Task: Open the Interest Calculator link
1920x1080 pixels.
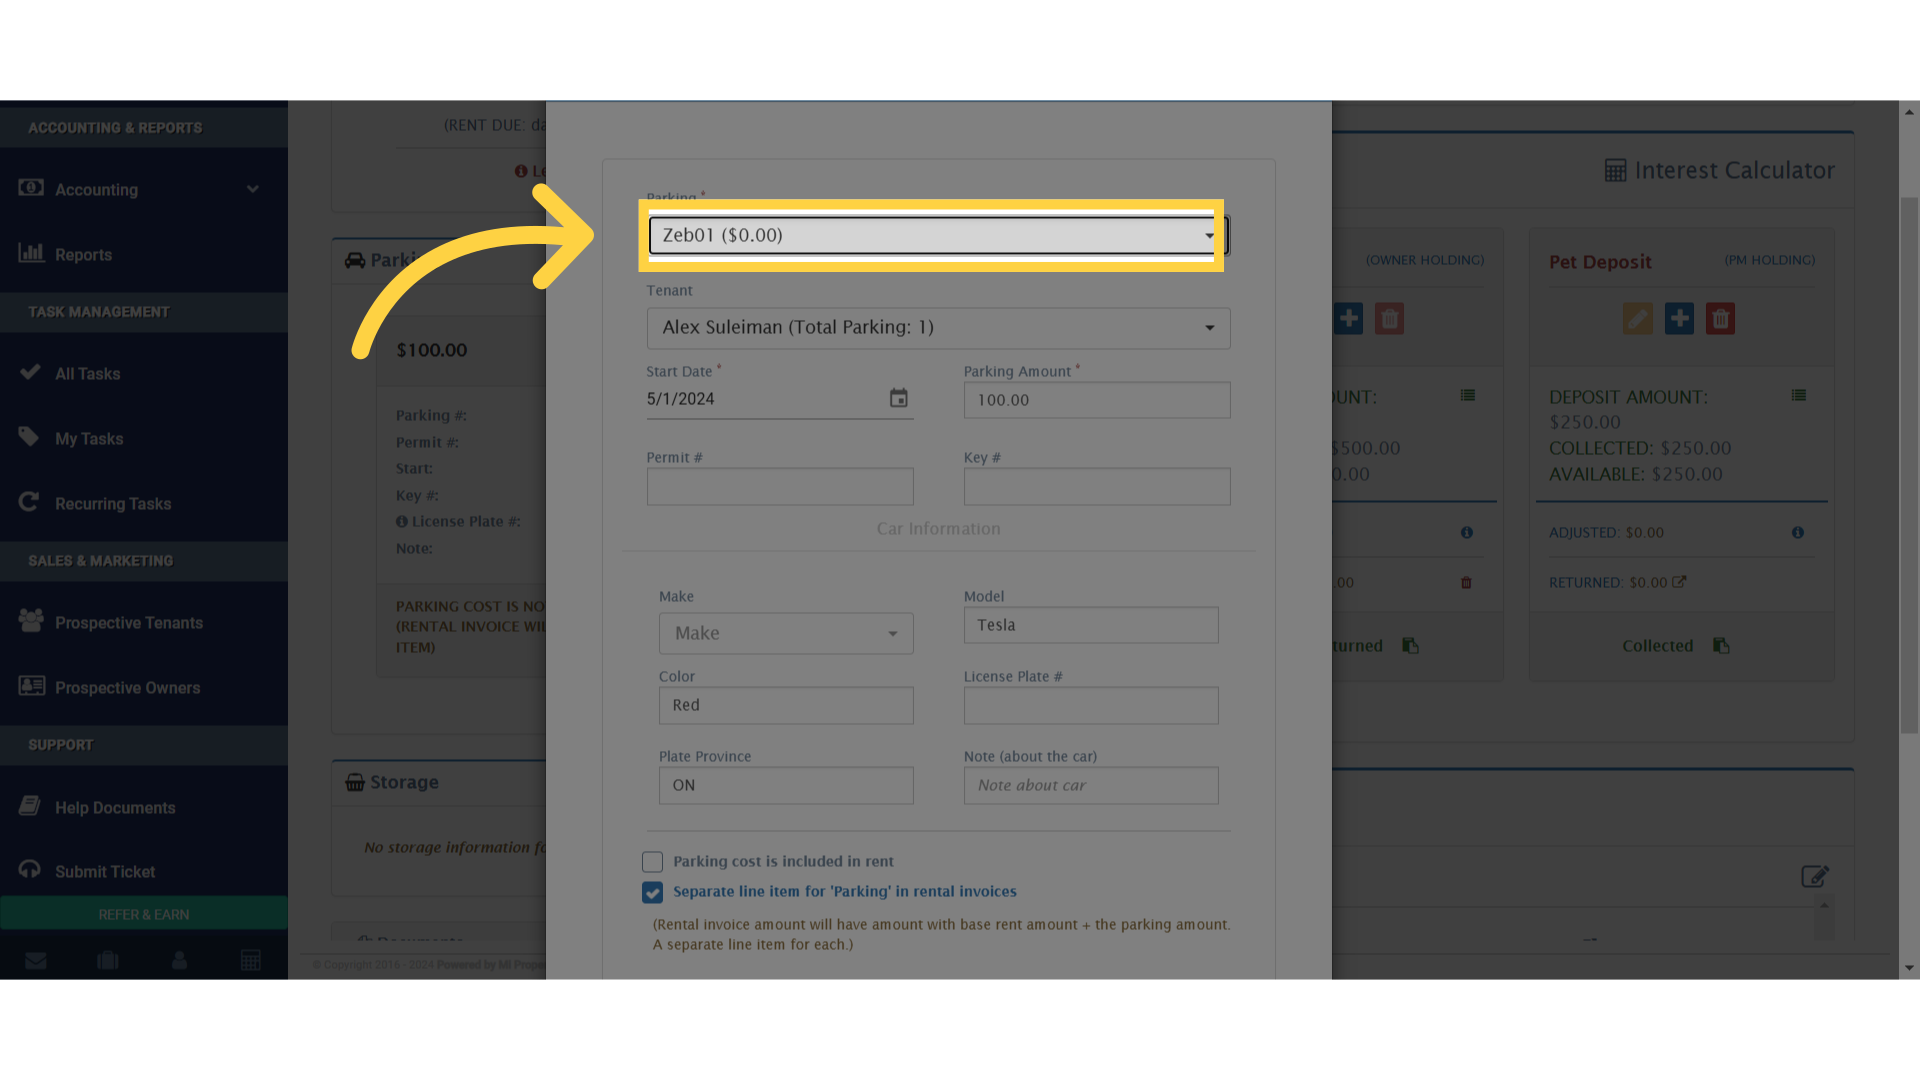Action: click(1720, 170)
